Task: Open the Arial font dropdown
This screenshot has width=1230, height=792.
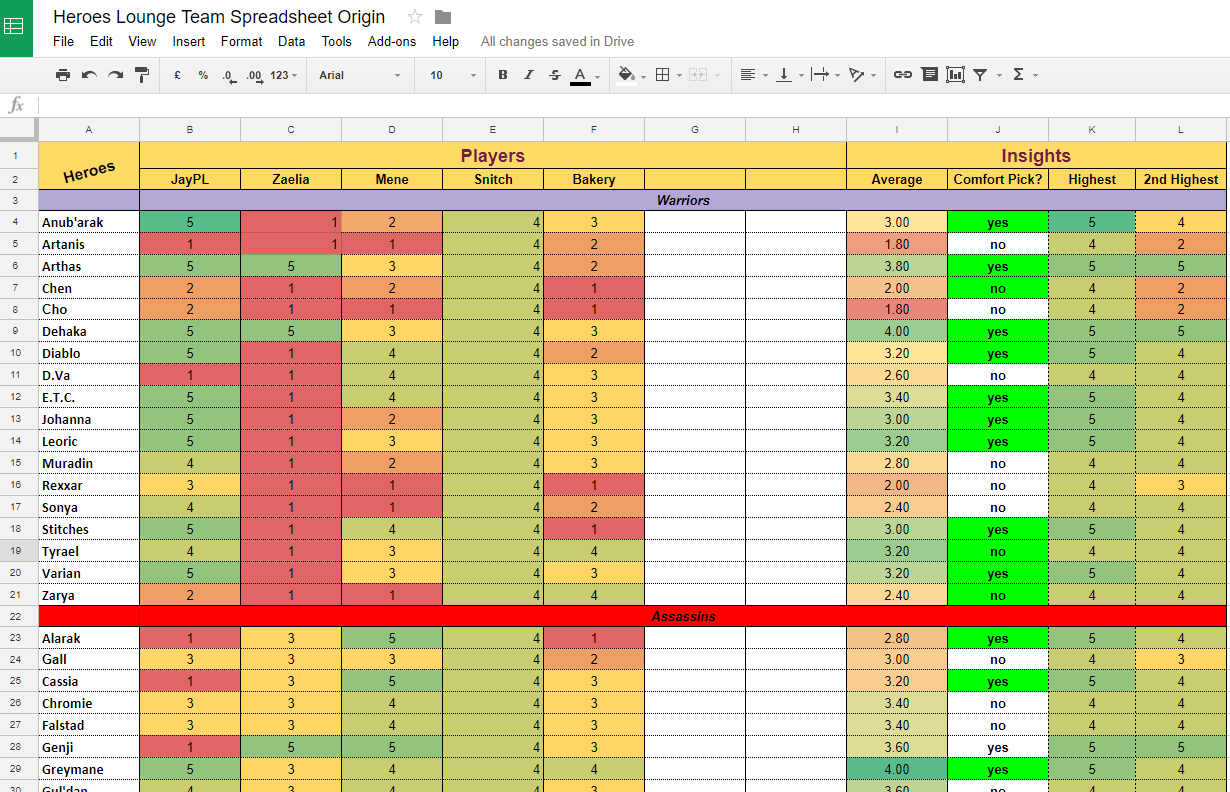Action: [x=360, y=75]
